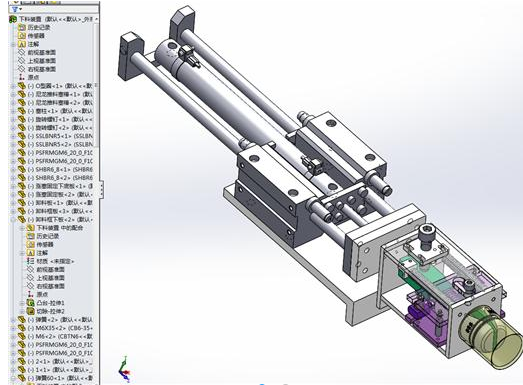Viewport: 523px width, 385px height.
Task: Collapse the 卸料框下板<2> component node
Action: pos(13,220)
